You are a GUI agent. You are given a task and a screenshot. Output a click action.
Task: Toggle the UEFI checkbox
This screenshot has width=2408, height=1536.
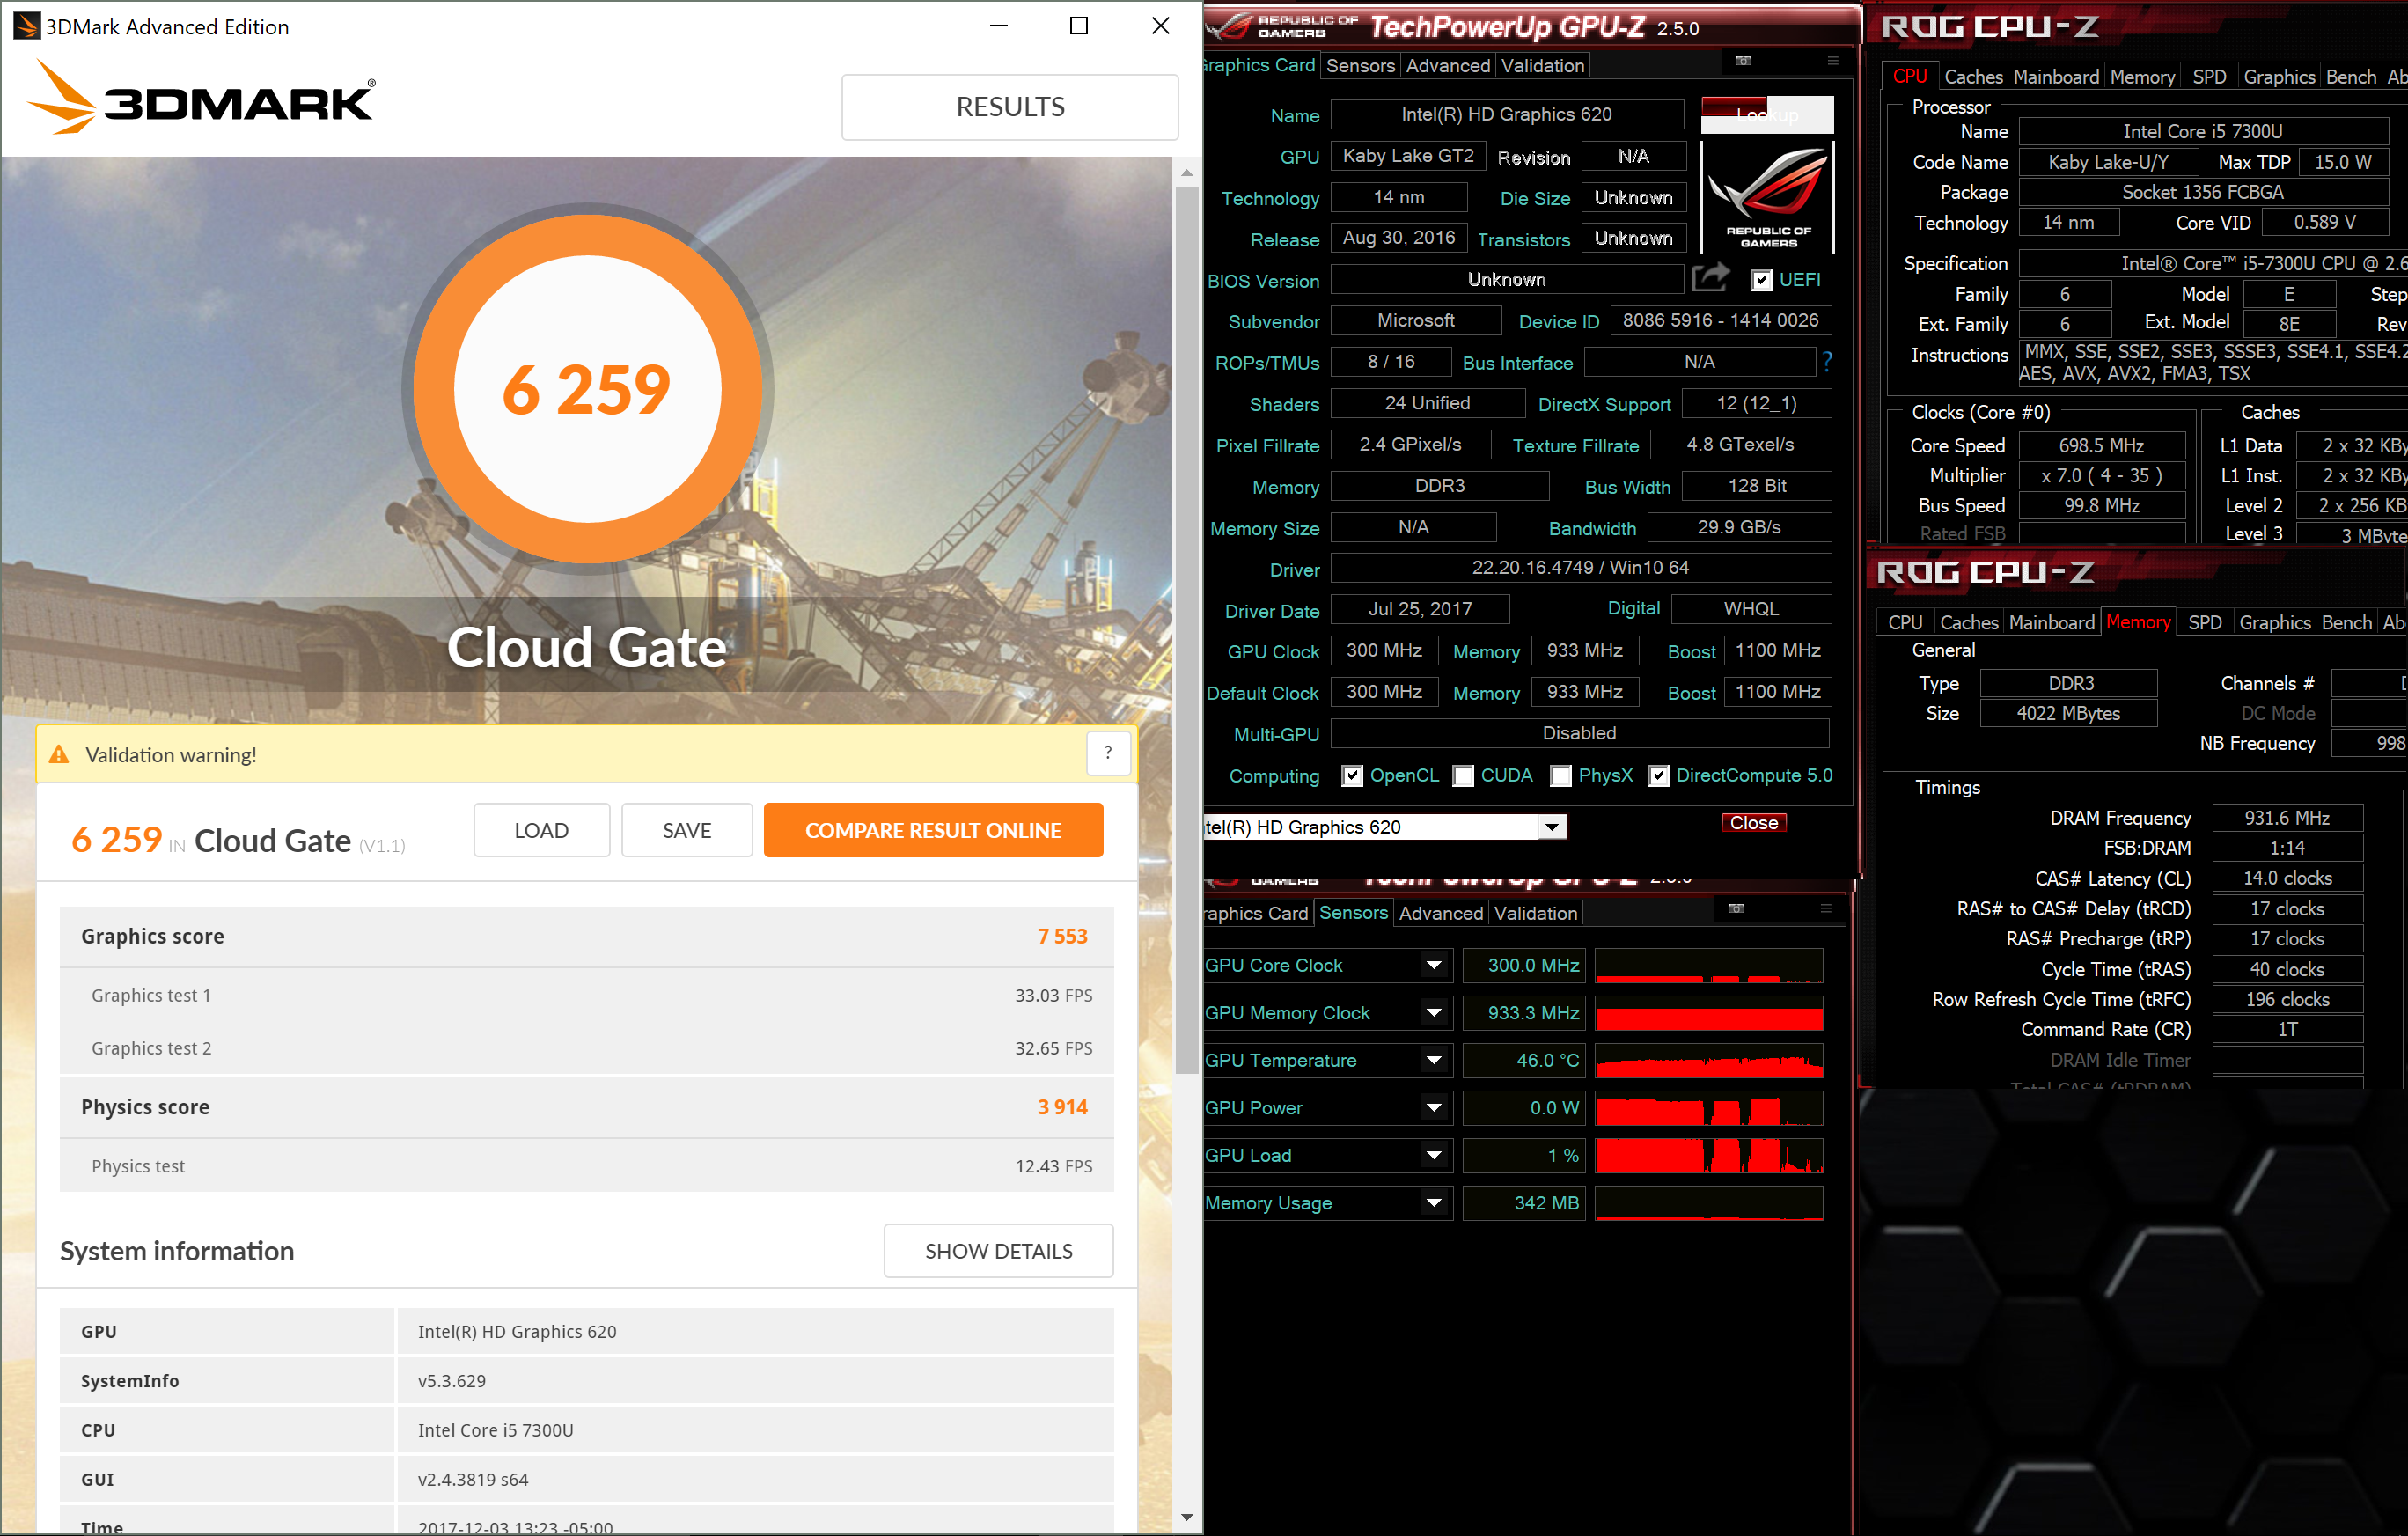coord(1762,280)
